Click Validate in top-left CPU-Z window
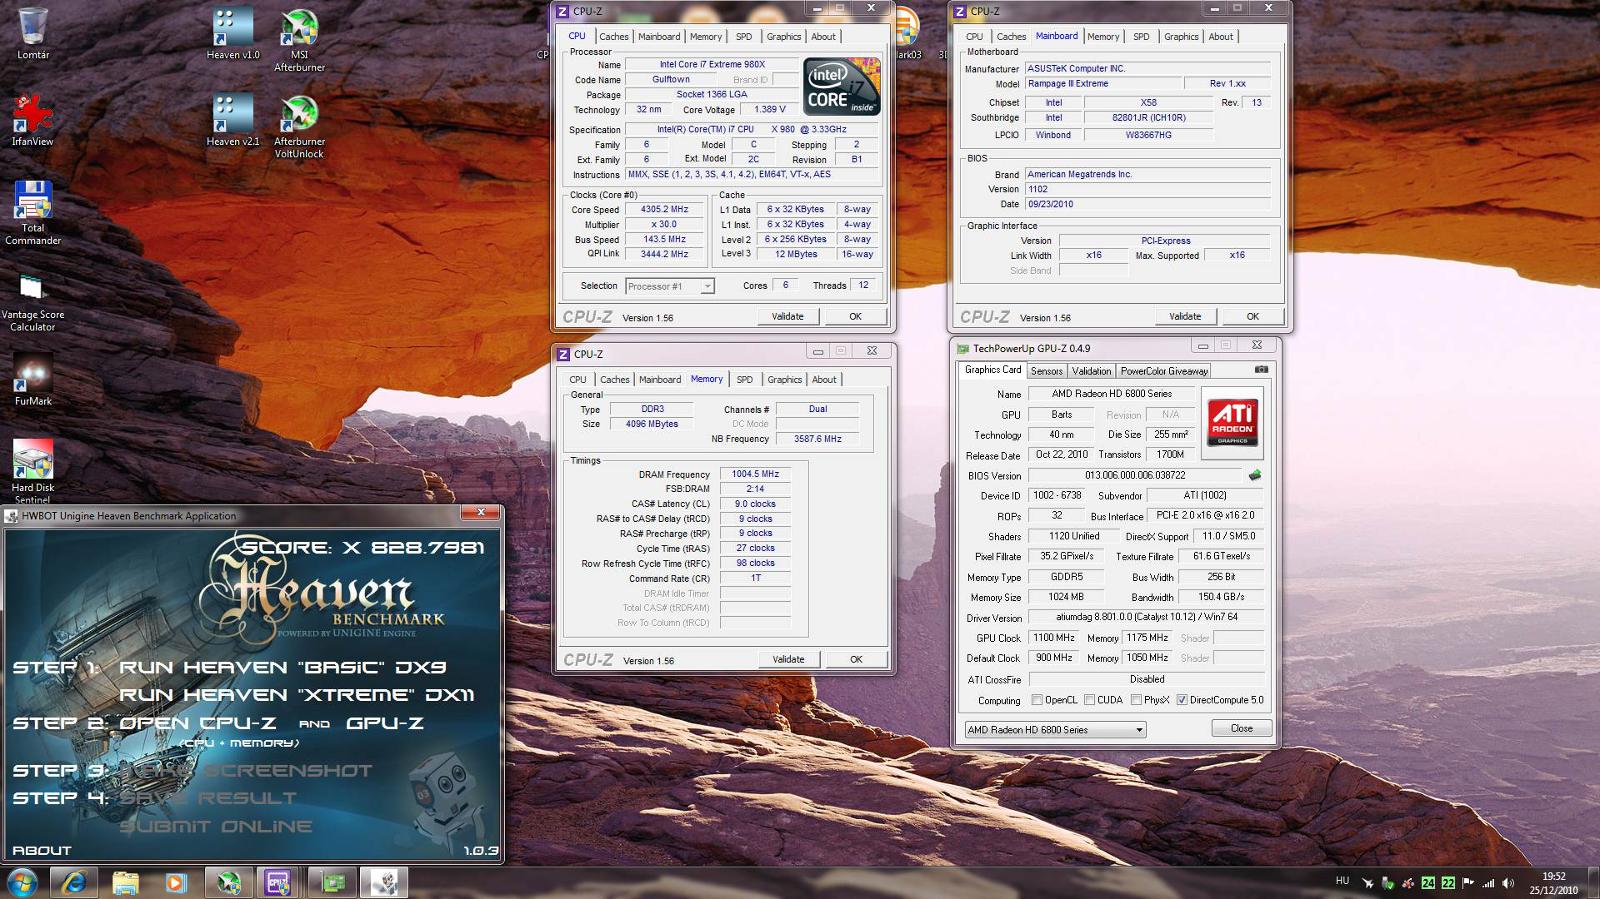Screen dimensions: 1600x899 787,316
